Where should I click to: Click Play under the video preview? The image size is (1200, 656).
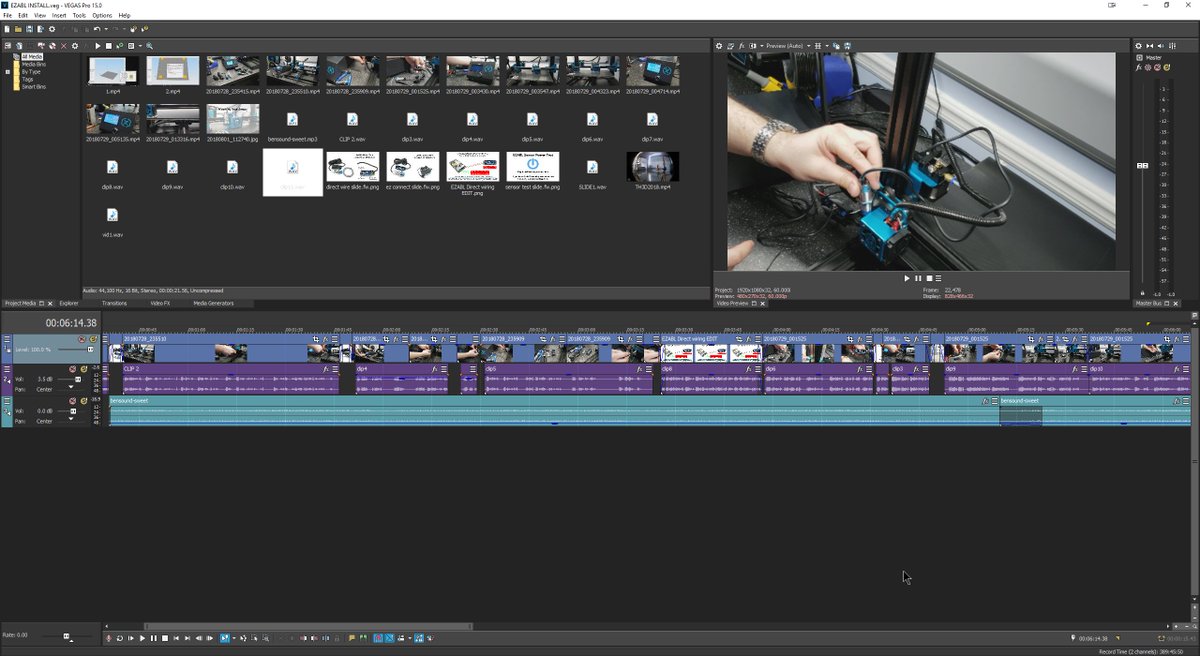(907, 278)
